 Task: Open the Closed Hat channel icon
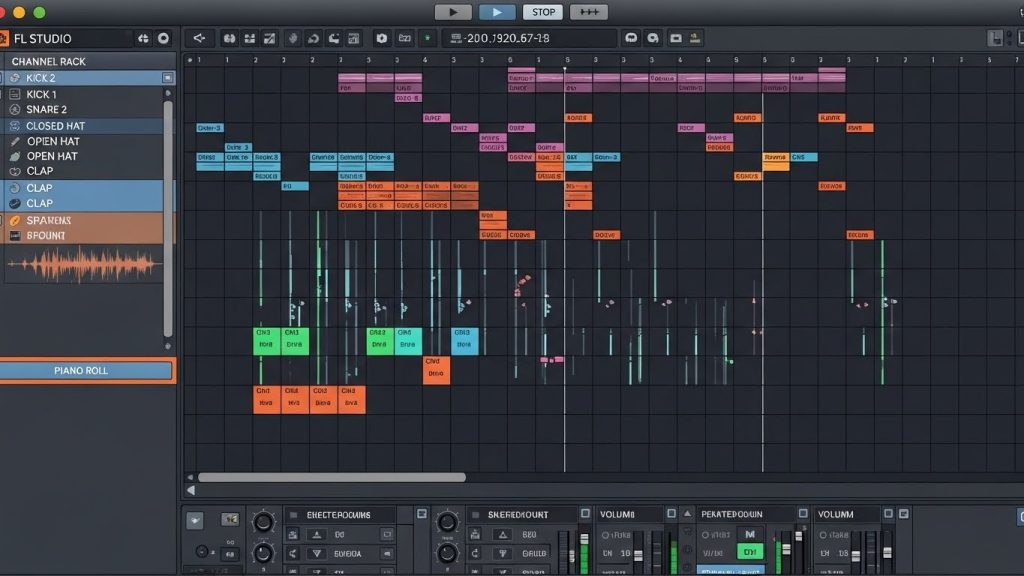point(14,126)
